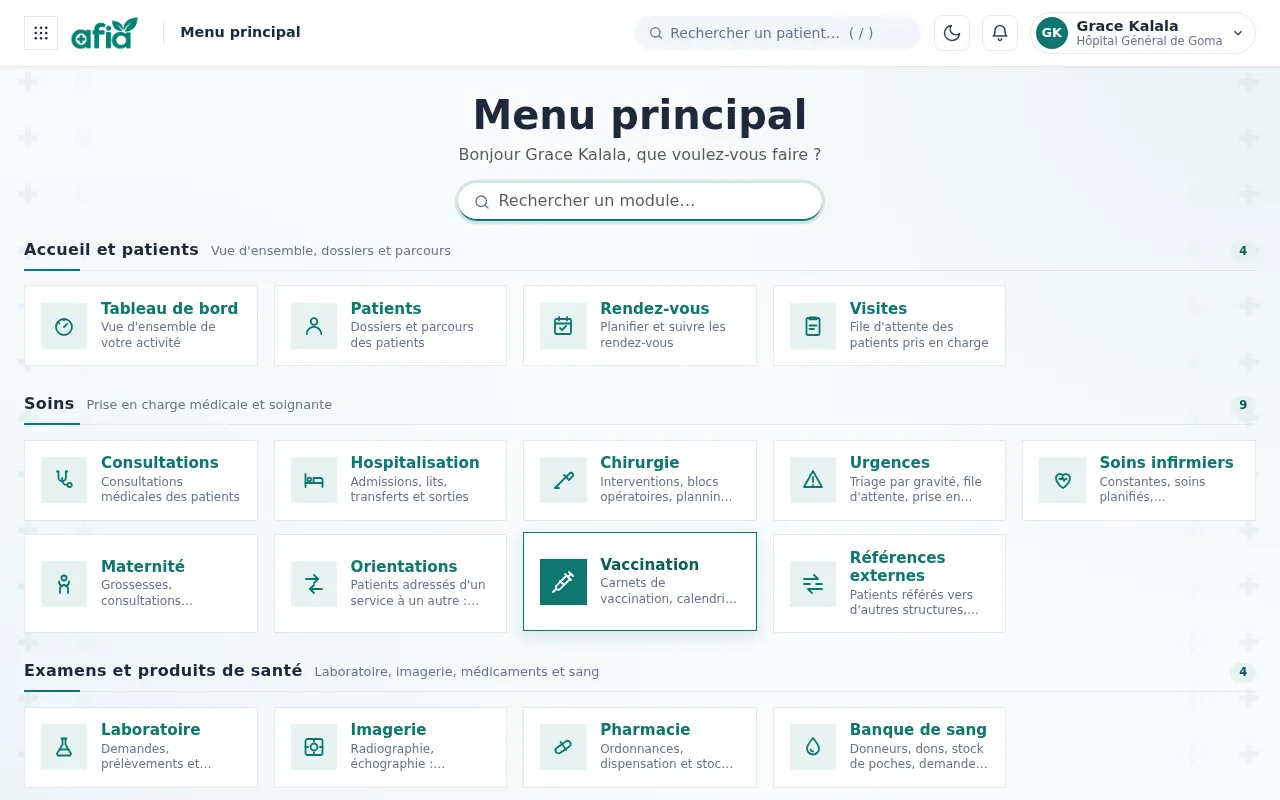Click the Patients person icon
1280x800 pixels.
pos(314,326)
